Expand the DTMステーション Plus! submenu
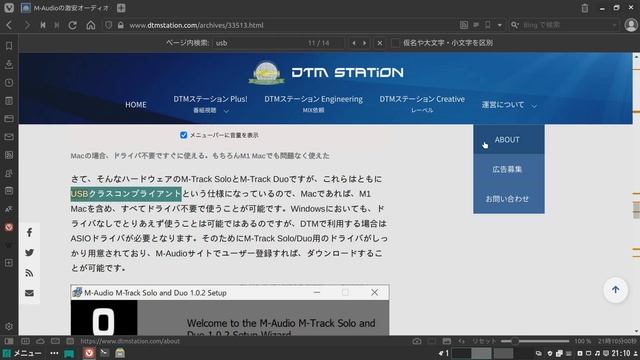This screenshot has height=360, width=640. pyautogui.click(x=226, y=111)
